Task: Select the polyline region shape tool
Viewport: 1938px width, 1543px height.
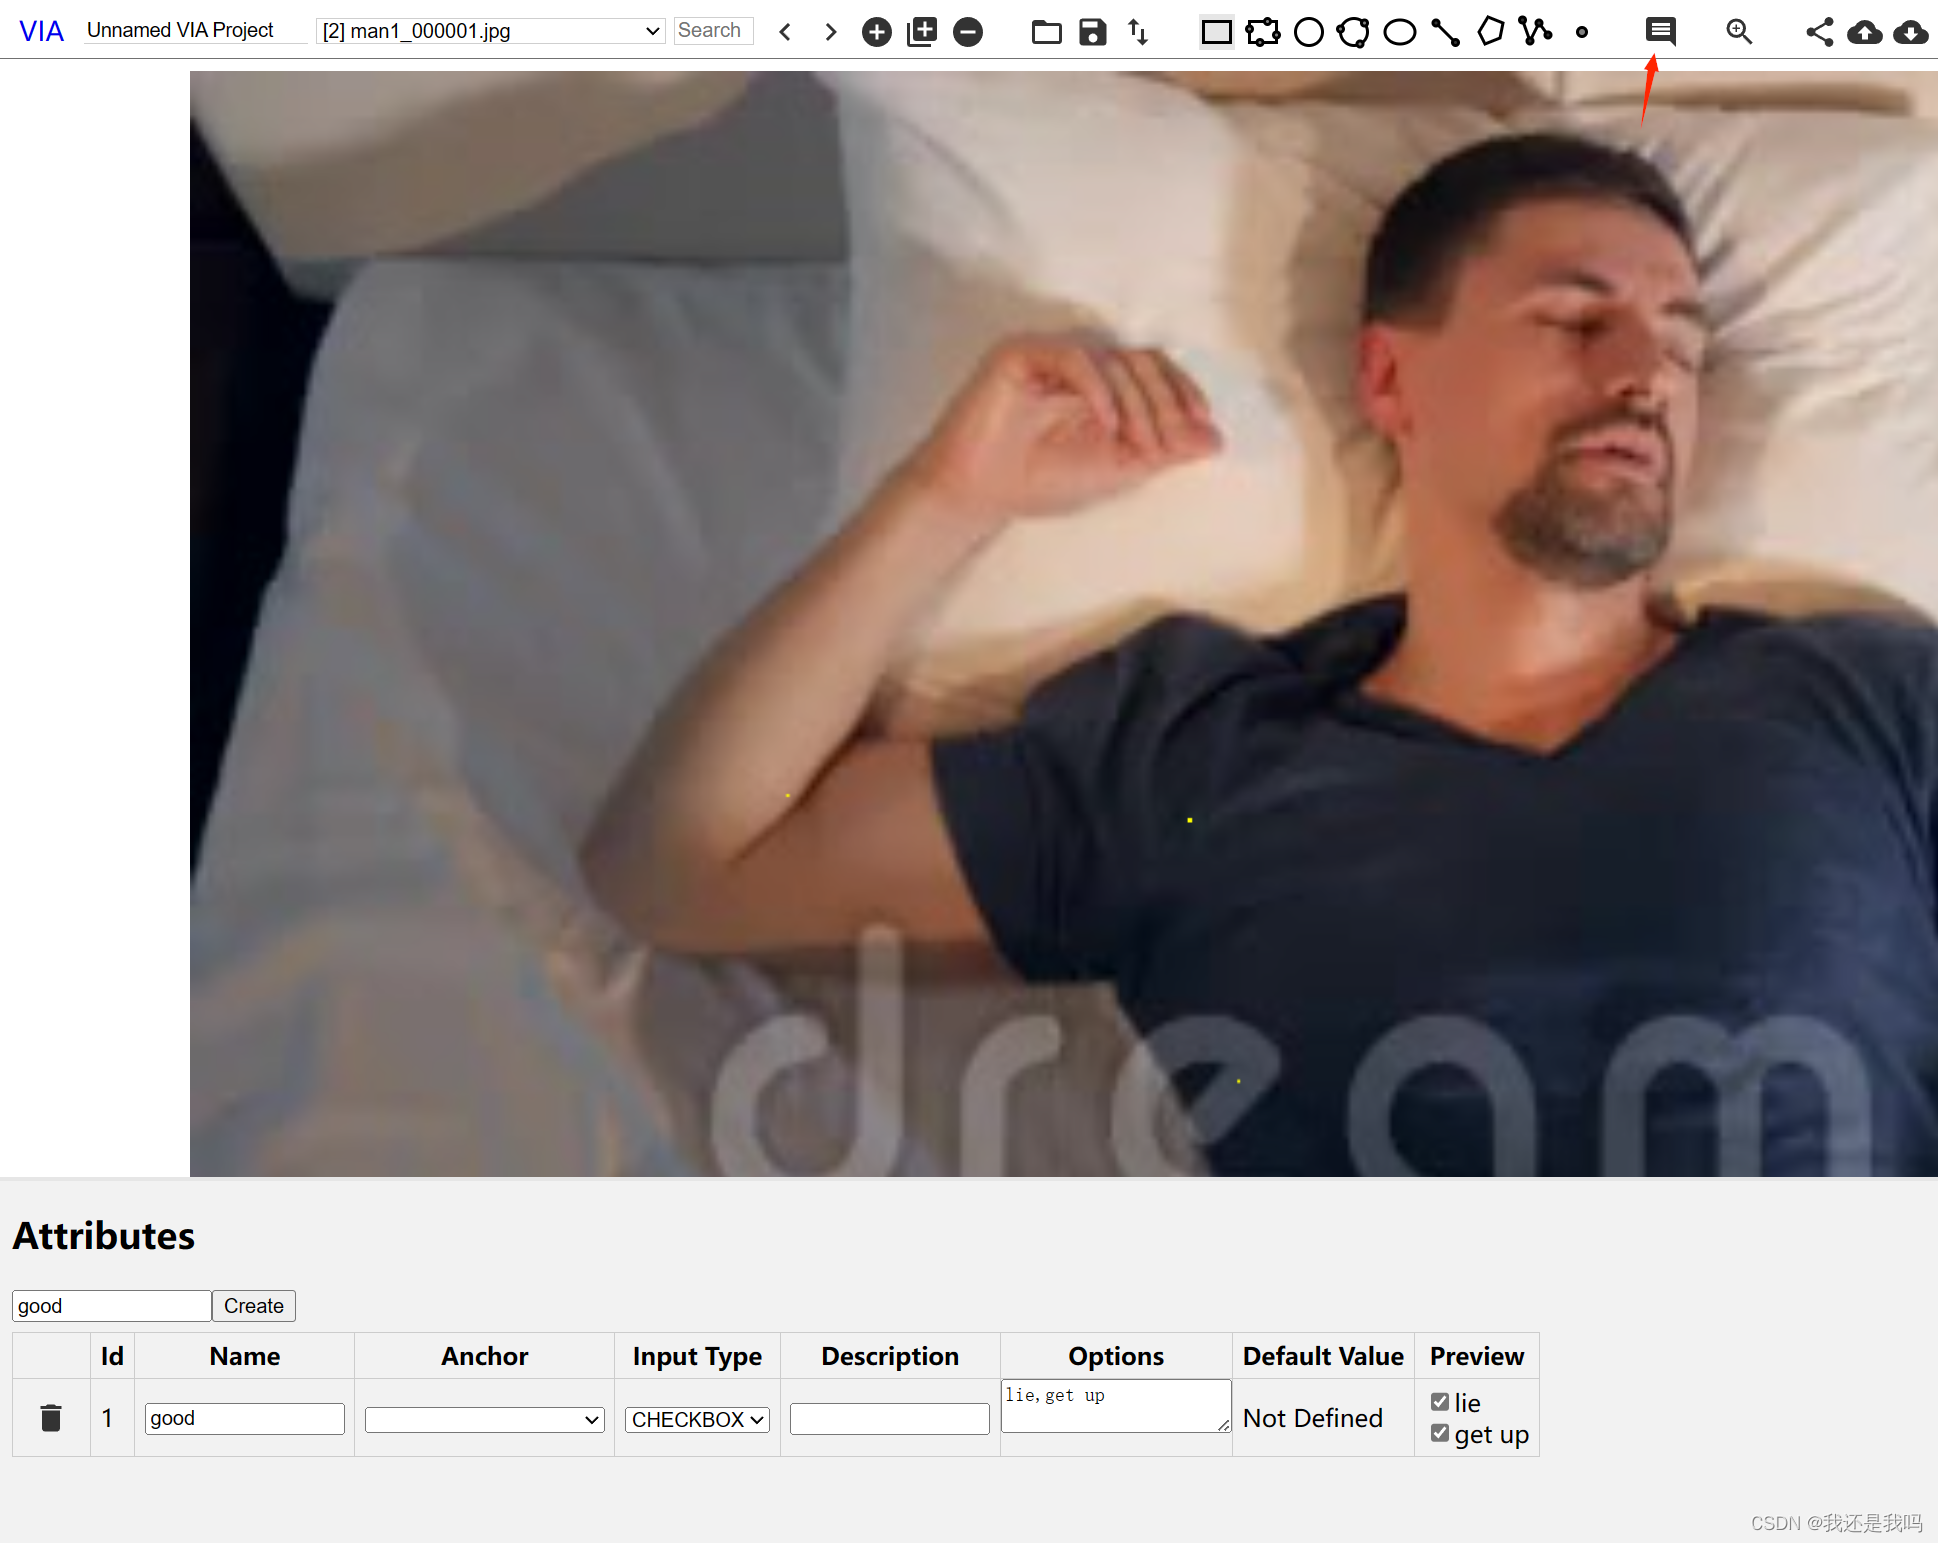Action: 1535,32
